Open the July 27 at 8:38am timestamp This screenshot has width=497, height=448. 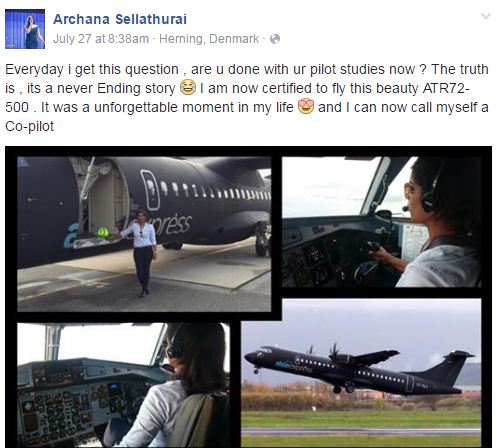click(101, 39)
